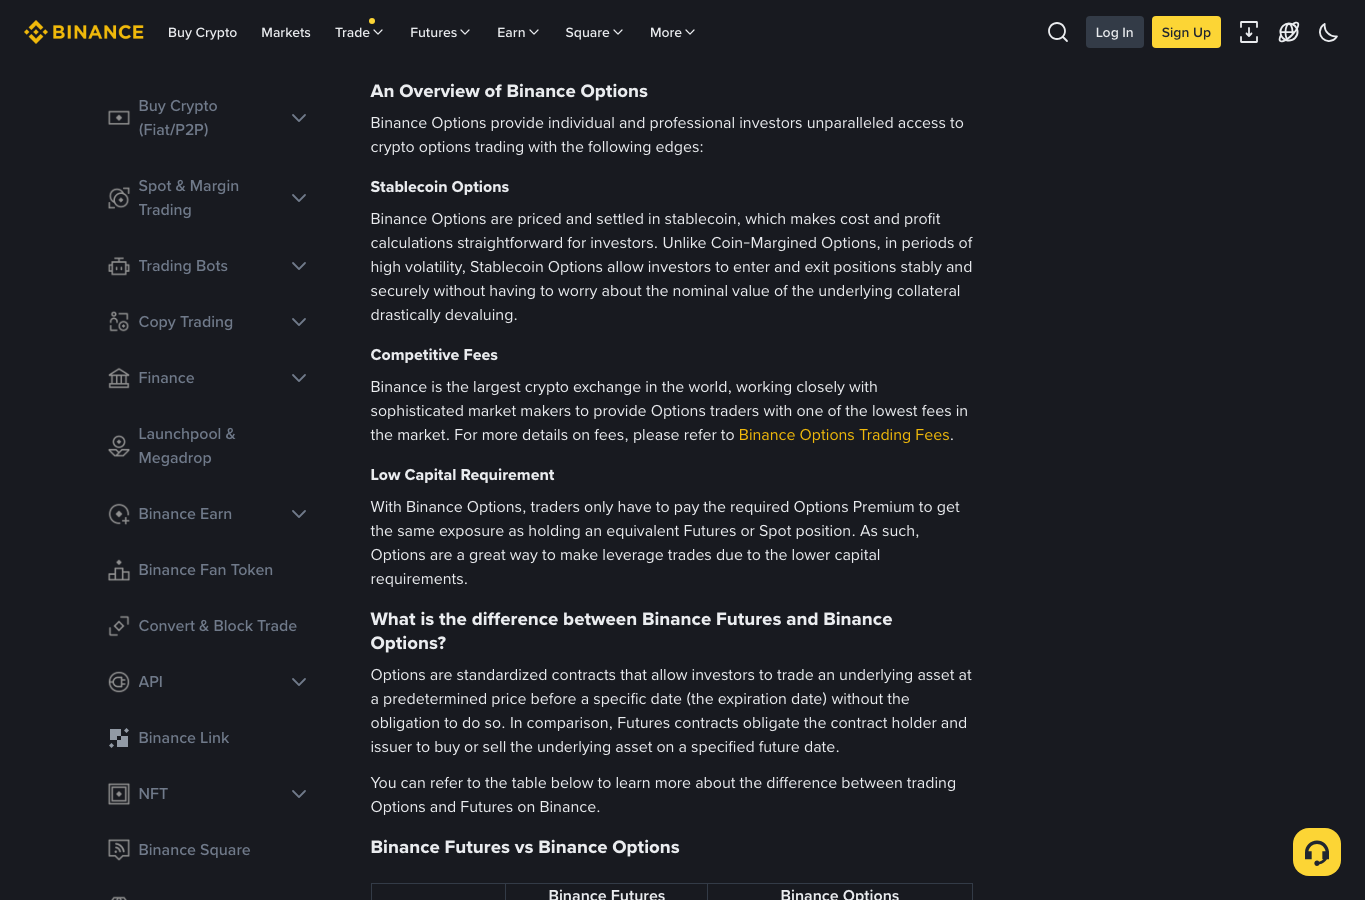Expand API section chevron
The height and width of the screenshot is (900, 1365).
[299, 682]
